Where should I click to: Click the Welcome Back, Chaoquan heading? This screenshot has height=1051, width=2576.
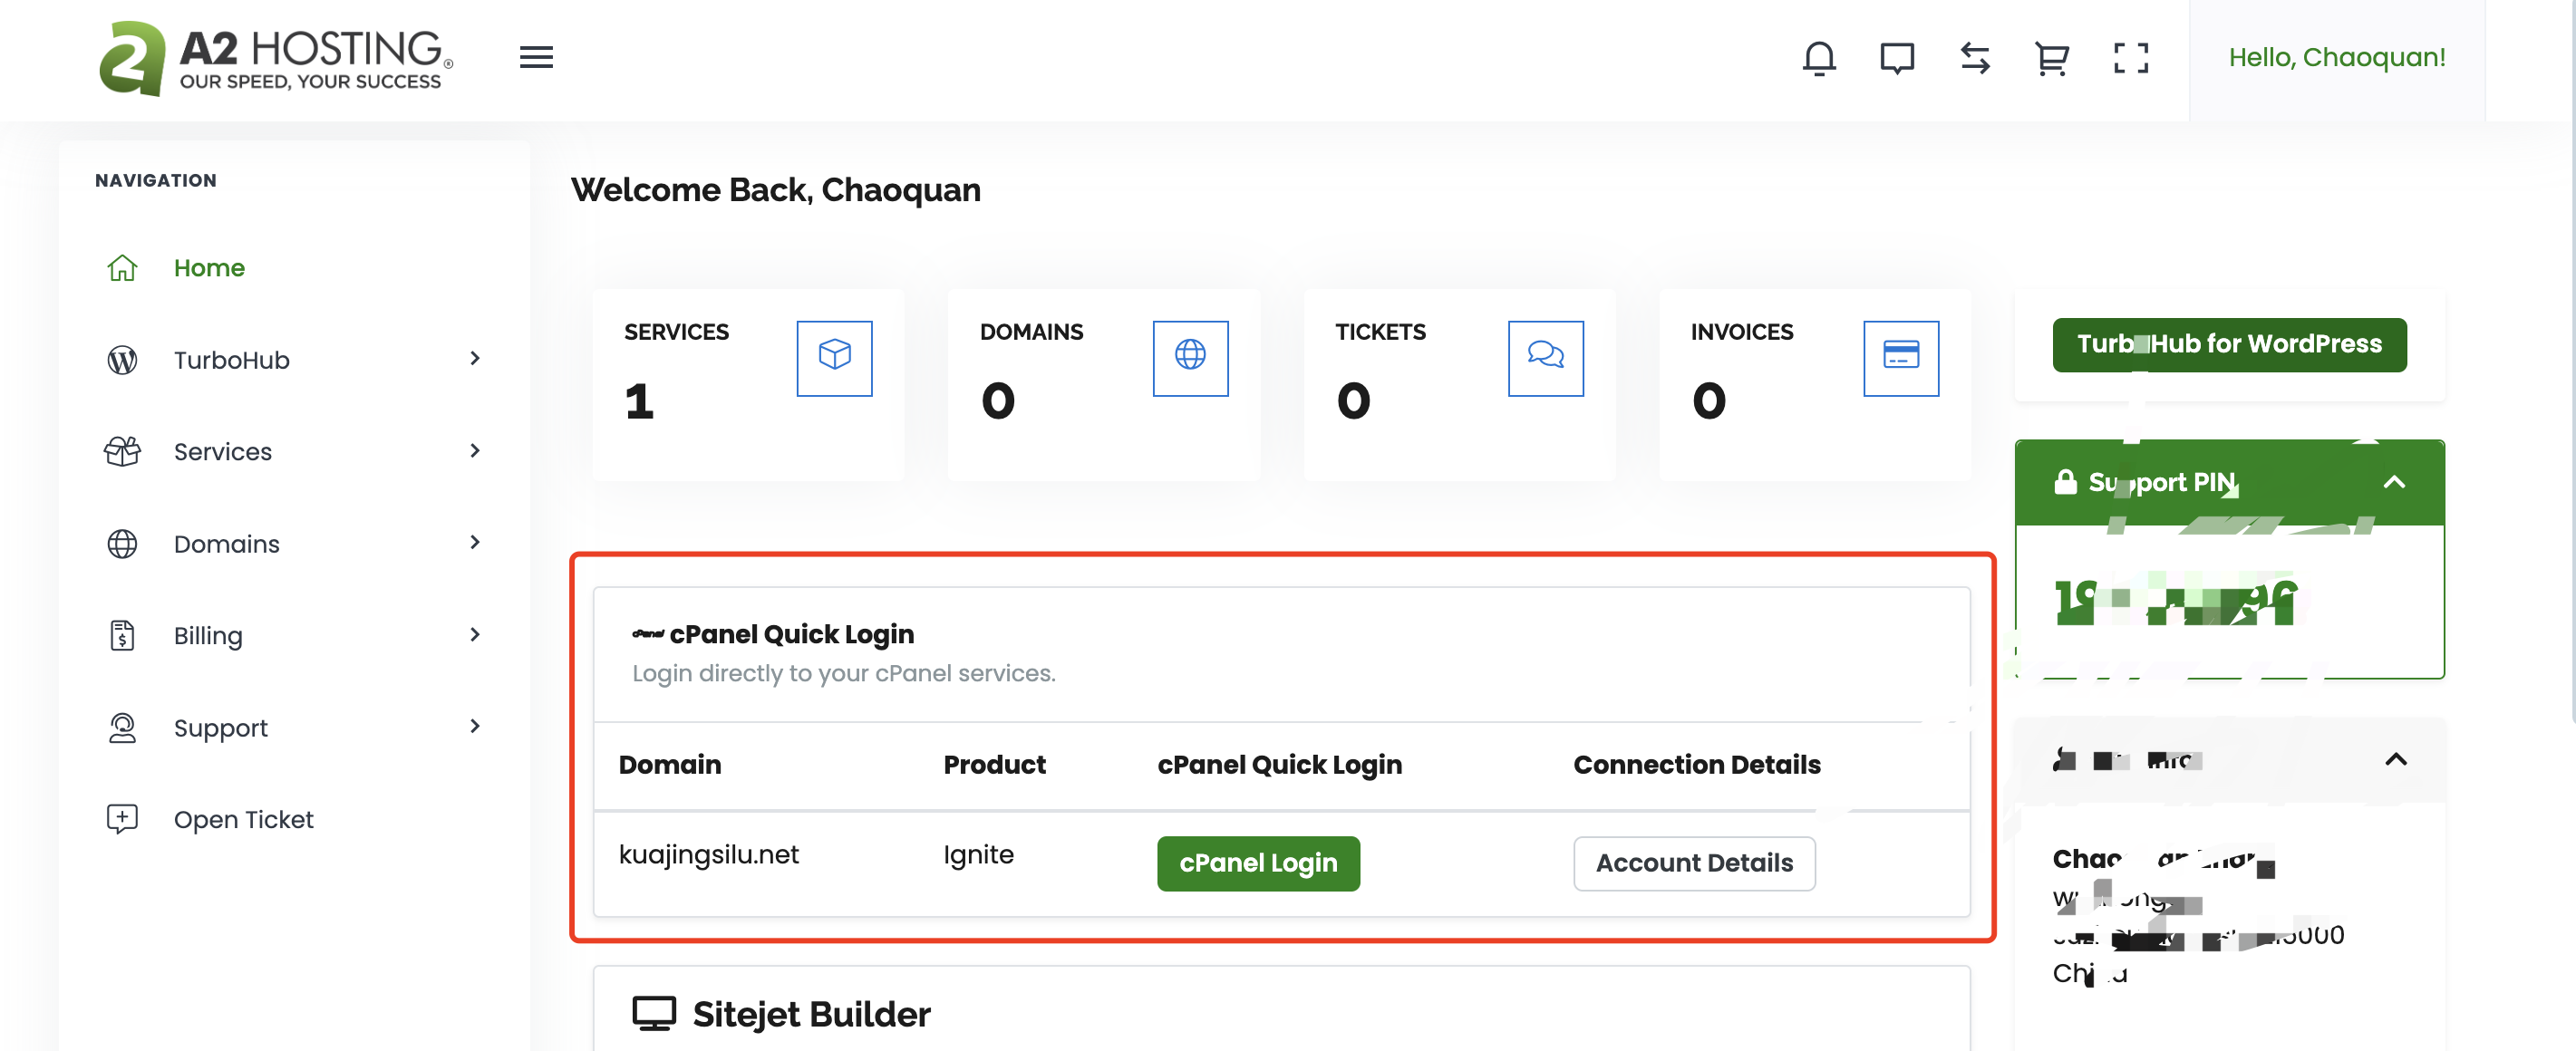click(775, 190)
